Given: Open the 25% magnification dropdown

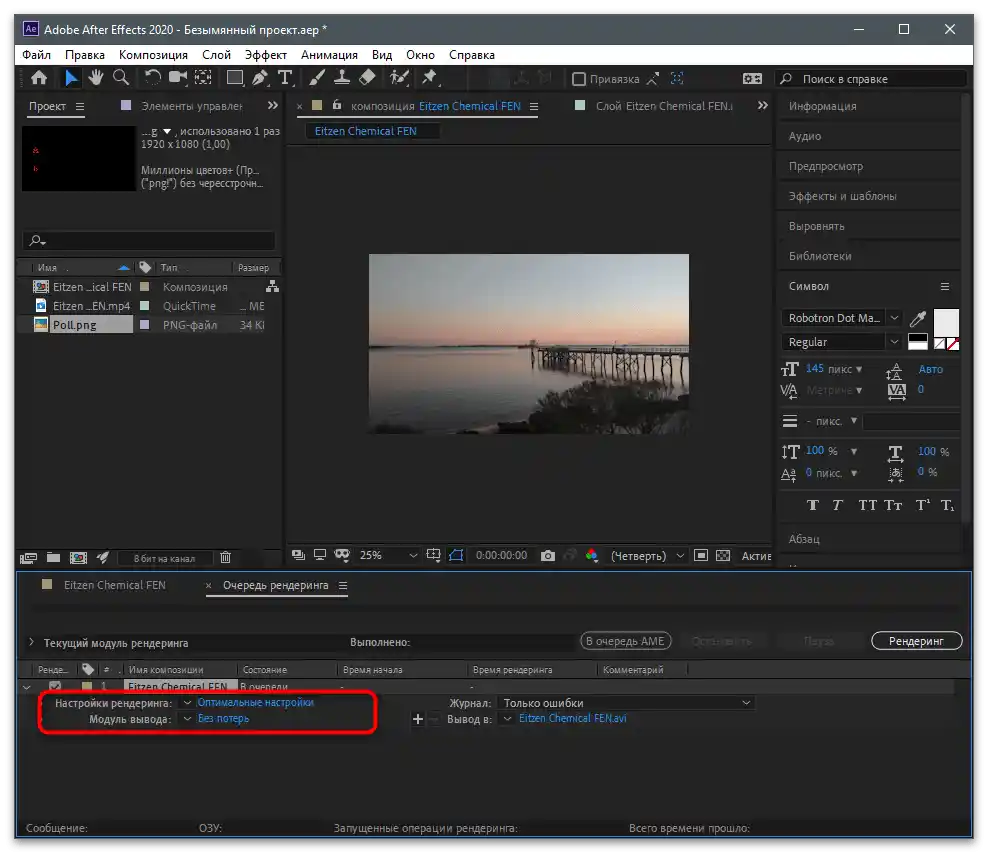Looking at the screenshot, I should pos(388,556).
